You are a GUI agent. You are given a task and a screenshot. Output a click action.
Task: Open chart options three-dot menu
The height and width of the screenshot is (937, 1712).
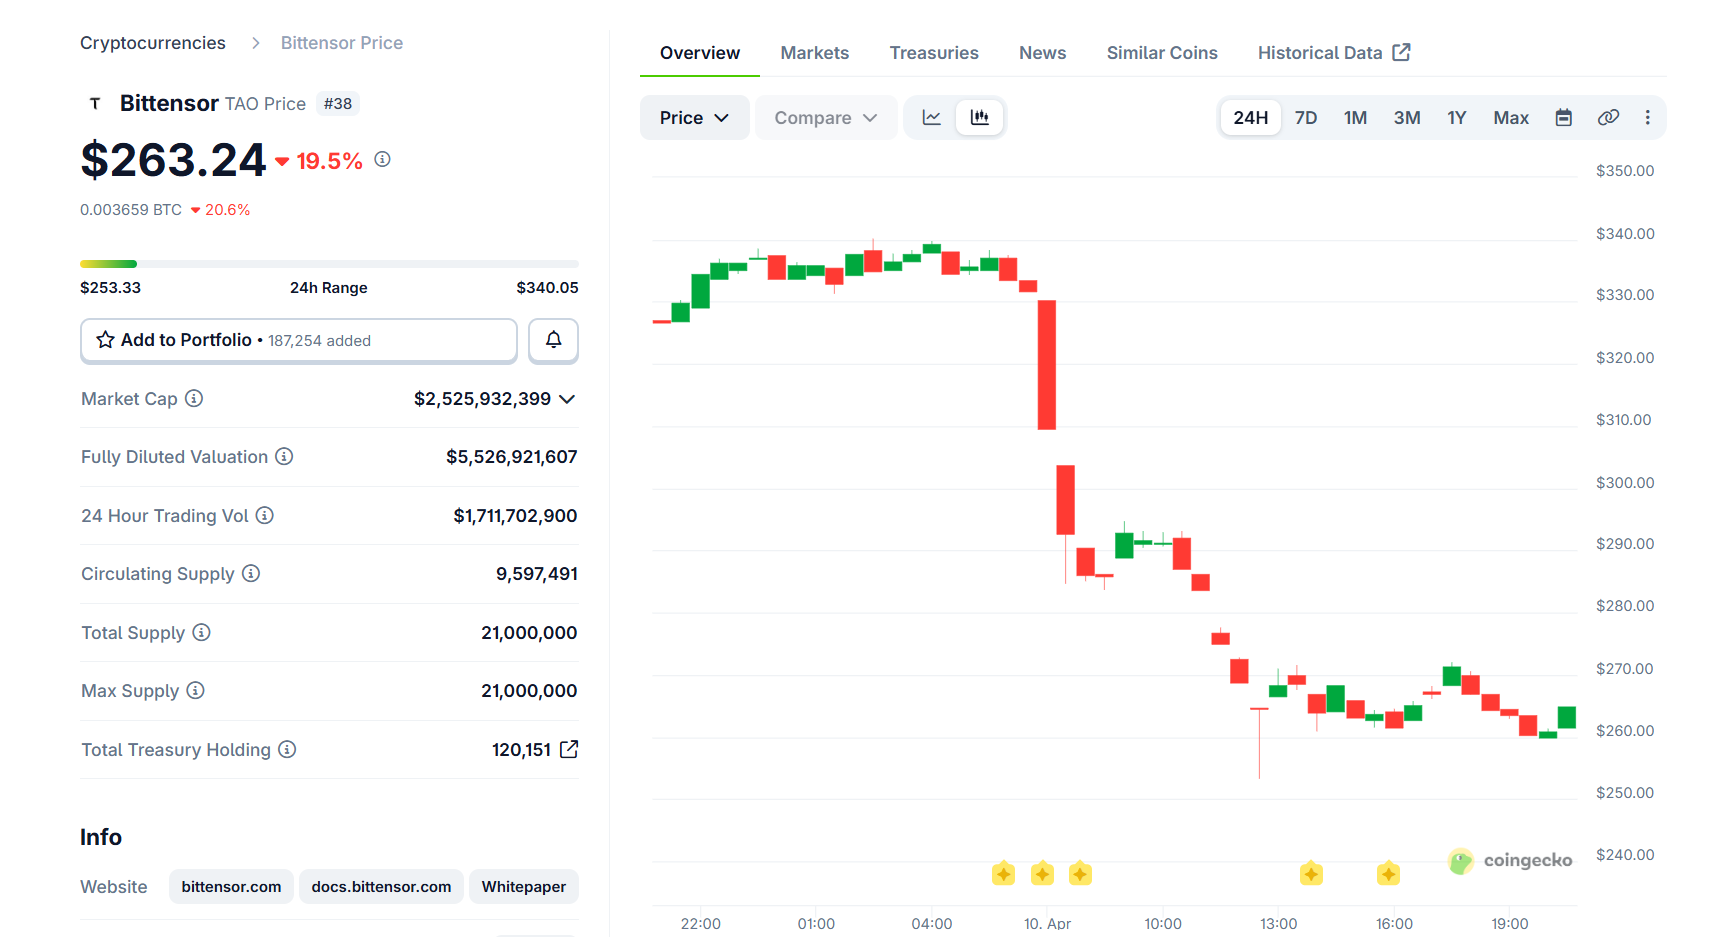(x=1647, y=118)
